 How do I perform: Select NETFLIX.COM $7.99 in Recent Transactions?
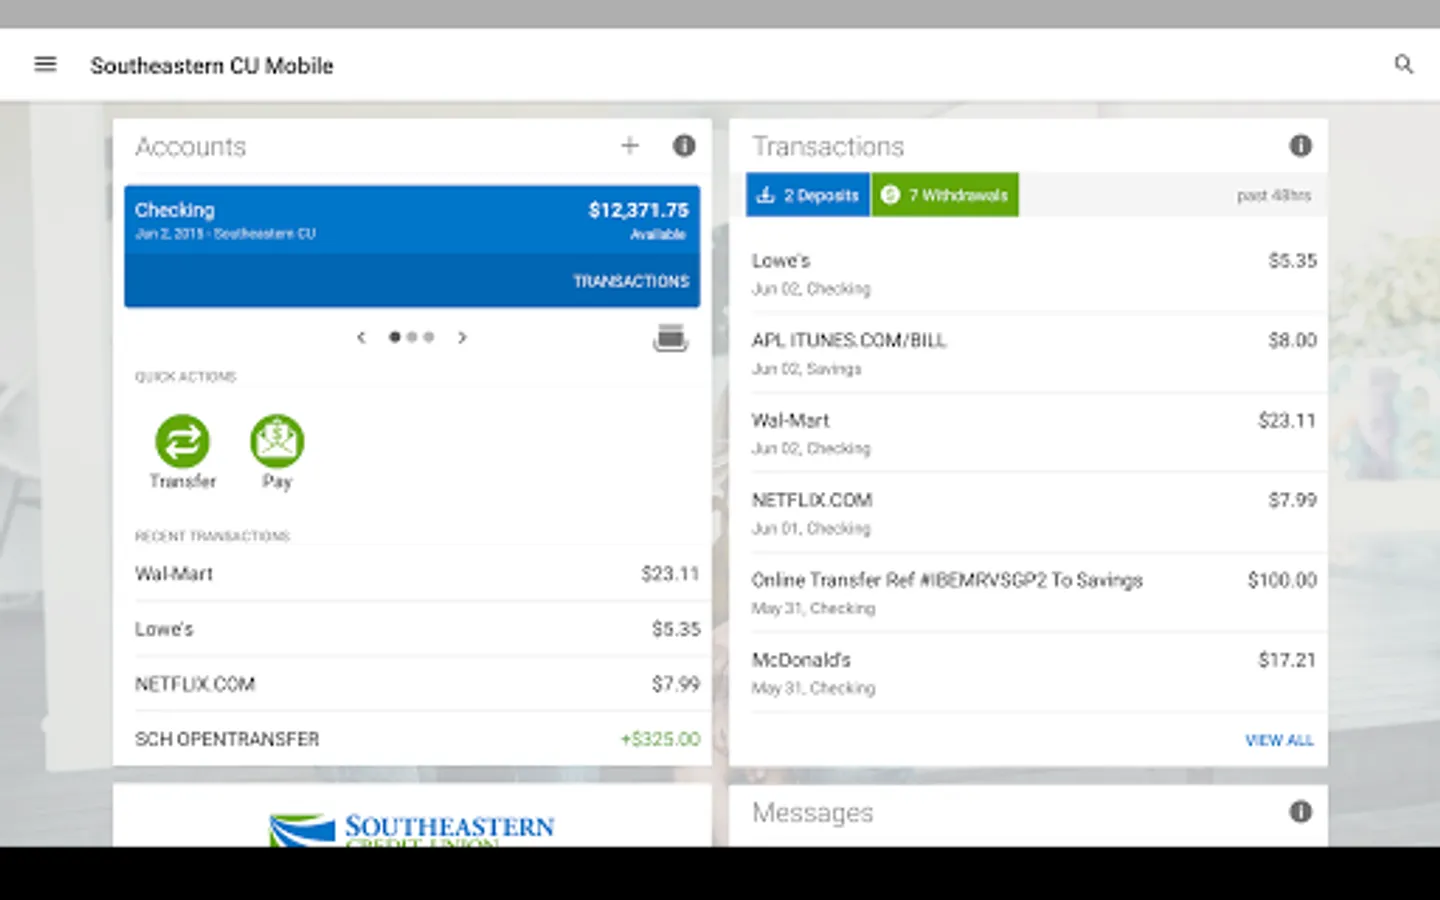click(x=417, y=684)
